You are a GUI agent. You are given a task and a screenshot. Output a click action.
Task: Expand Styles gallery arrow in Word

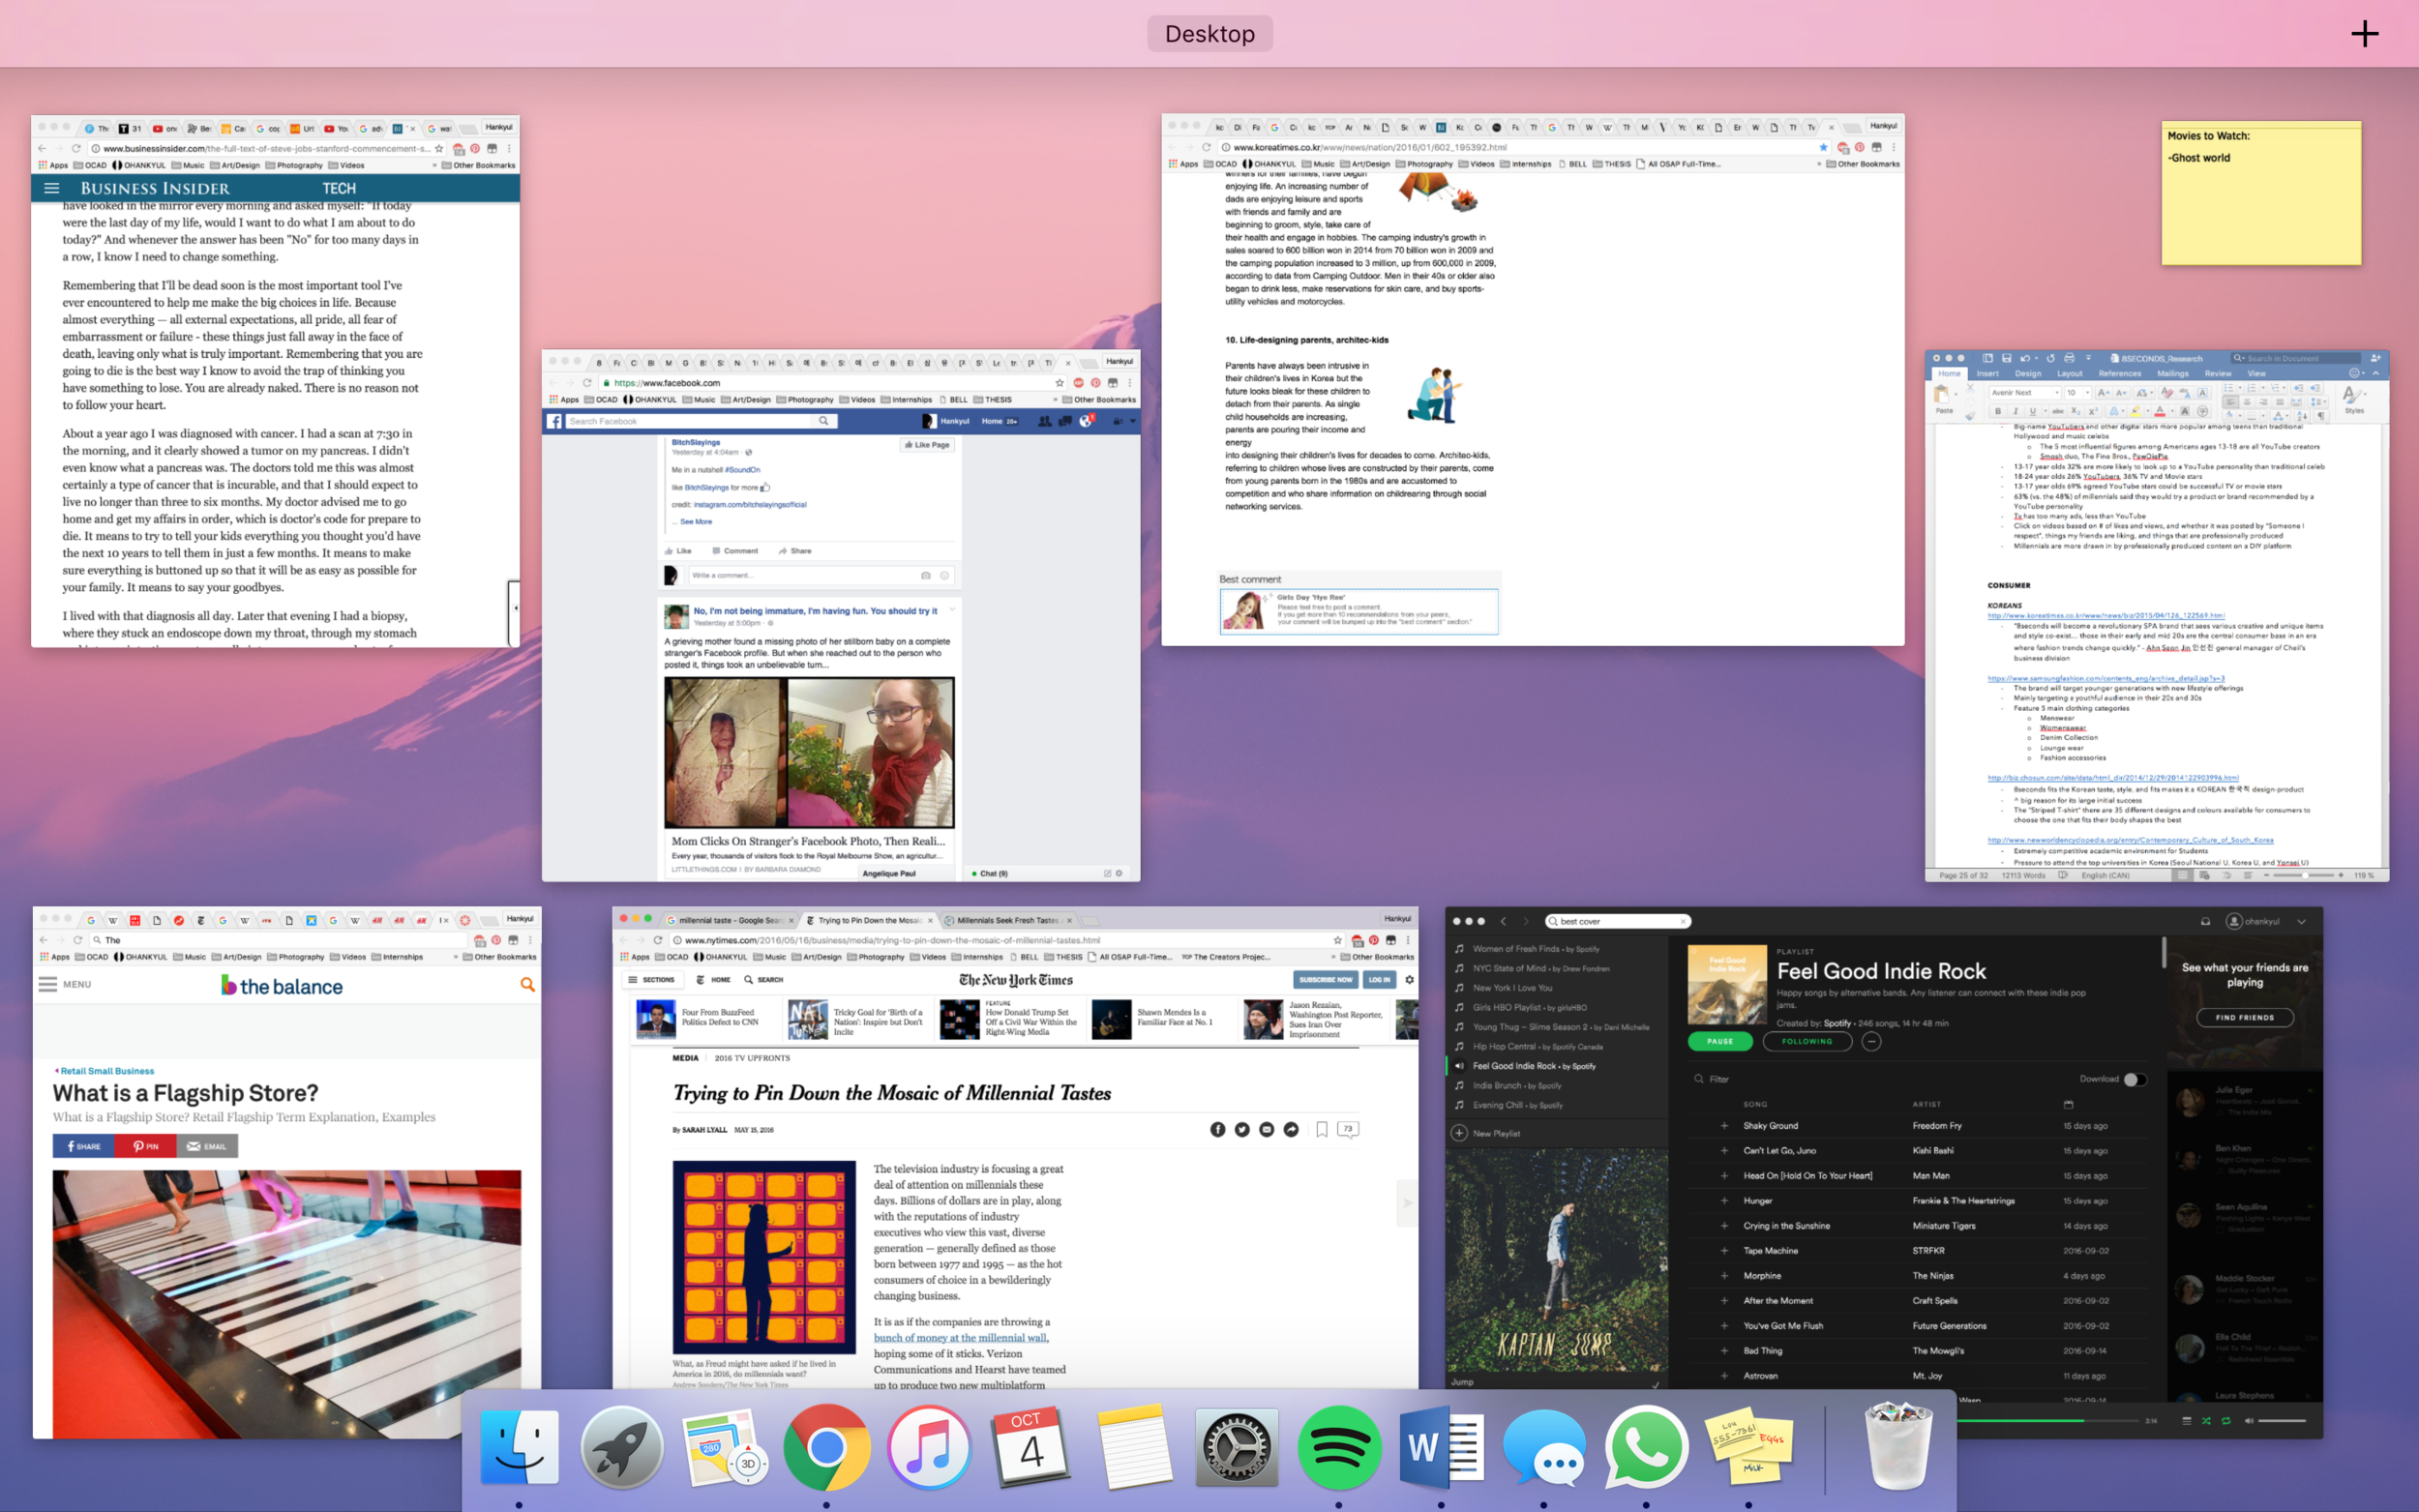pos(2364,393)
